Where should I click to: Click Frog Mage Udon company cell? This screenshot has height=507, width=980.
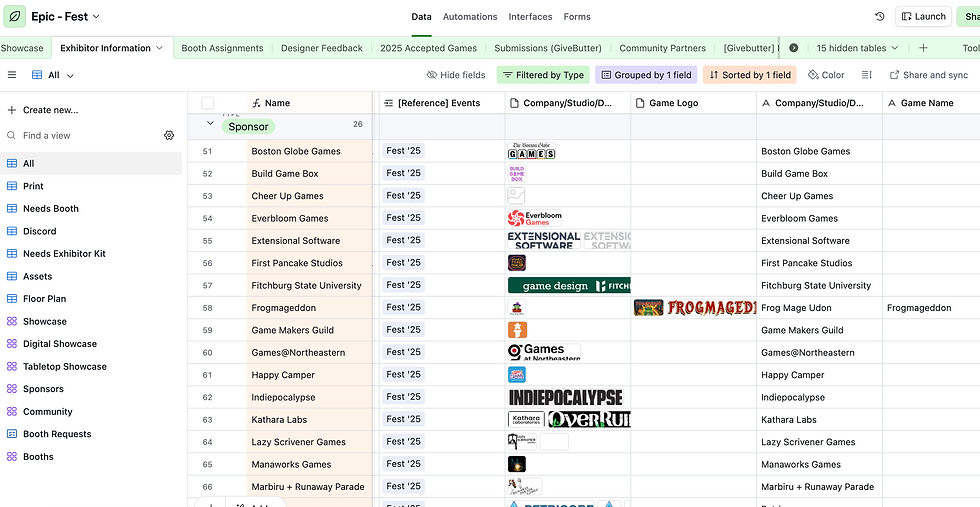click(x=819, y=308)
